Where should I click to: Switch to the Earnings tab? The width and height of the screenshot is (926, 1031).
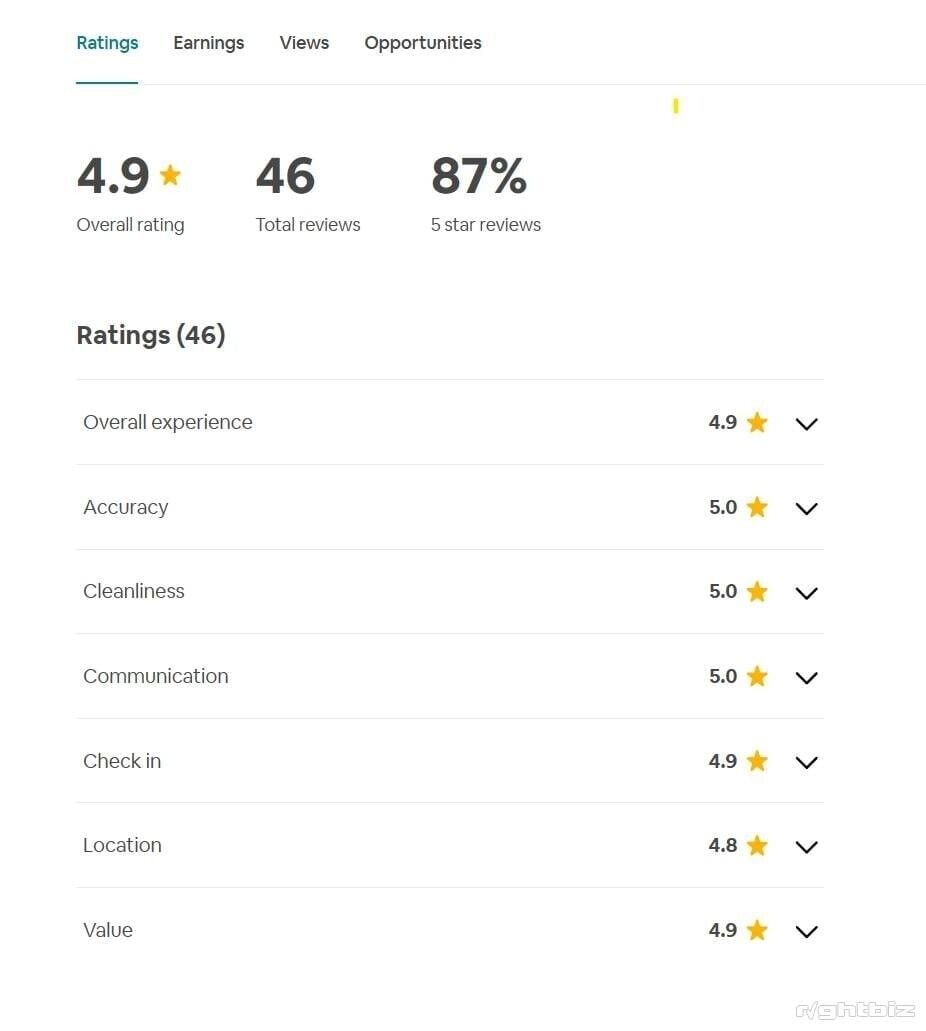[x=208, y=43]
